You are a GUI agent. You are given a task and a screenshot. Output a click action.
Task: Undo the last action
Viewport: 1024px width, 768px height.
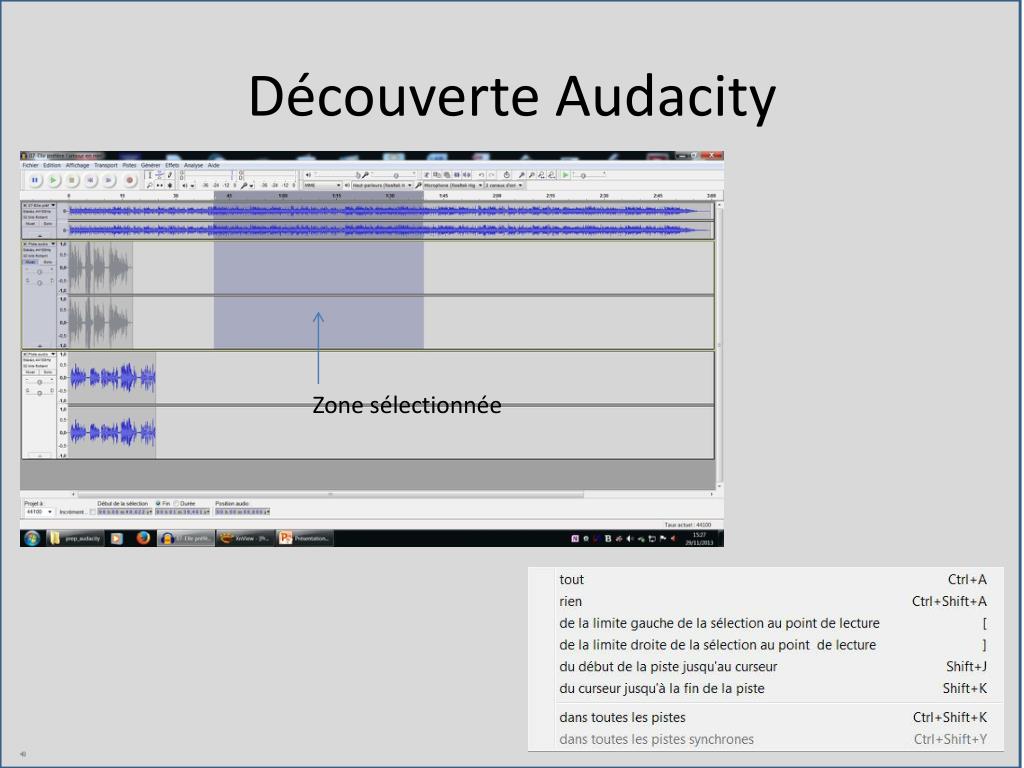[481, 175]
